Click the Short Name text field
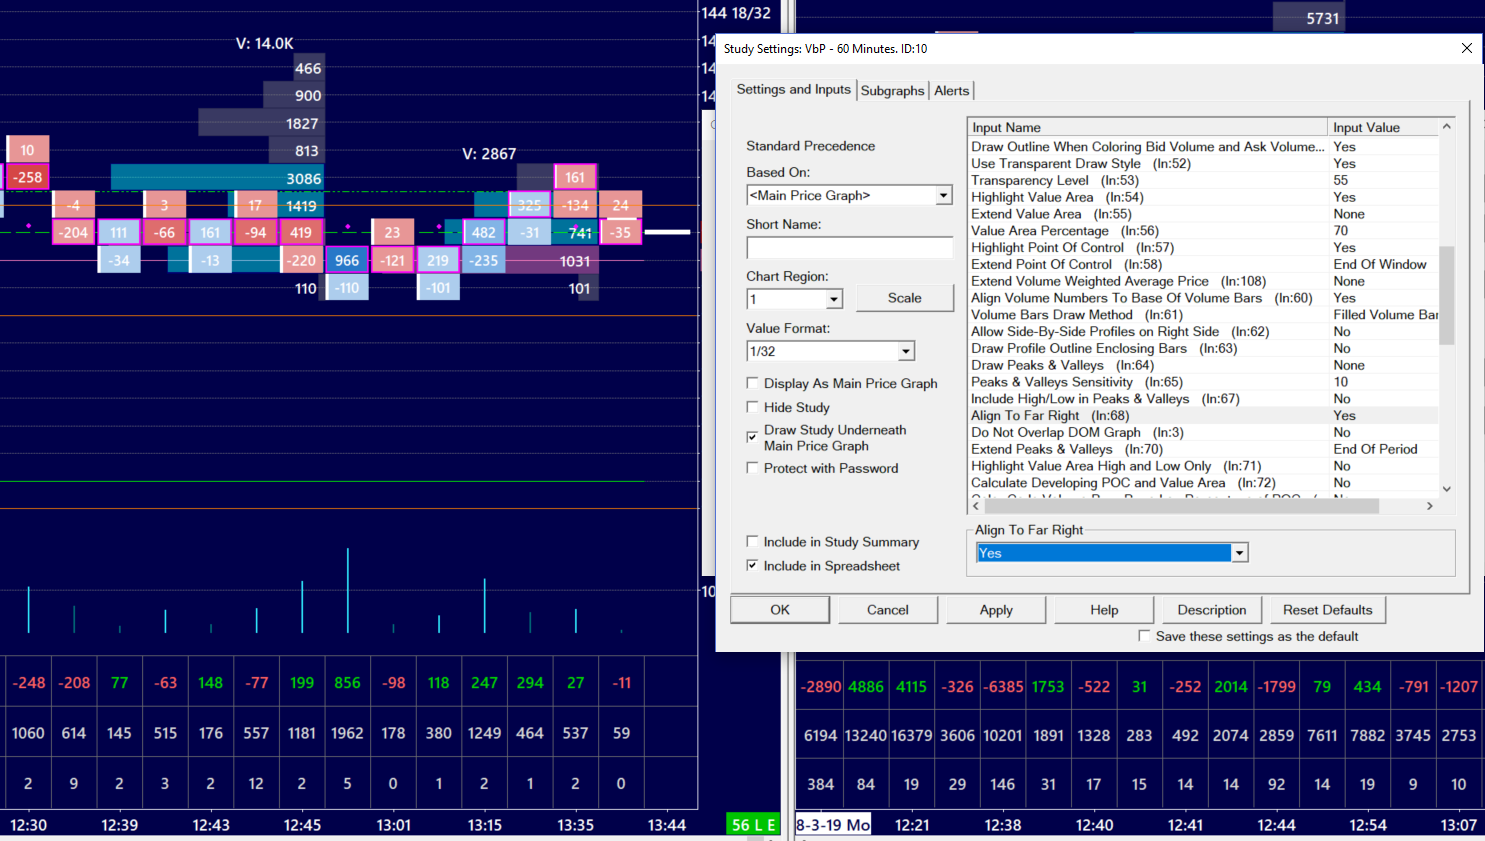 click(849, 247)
